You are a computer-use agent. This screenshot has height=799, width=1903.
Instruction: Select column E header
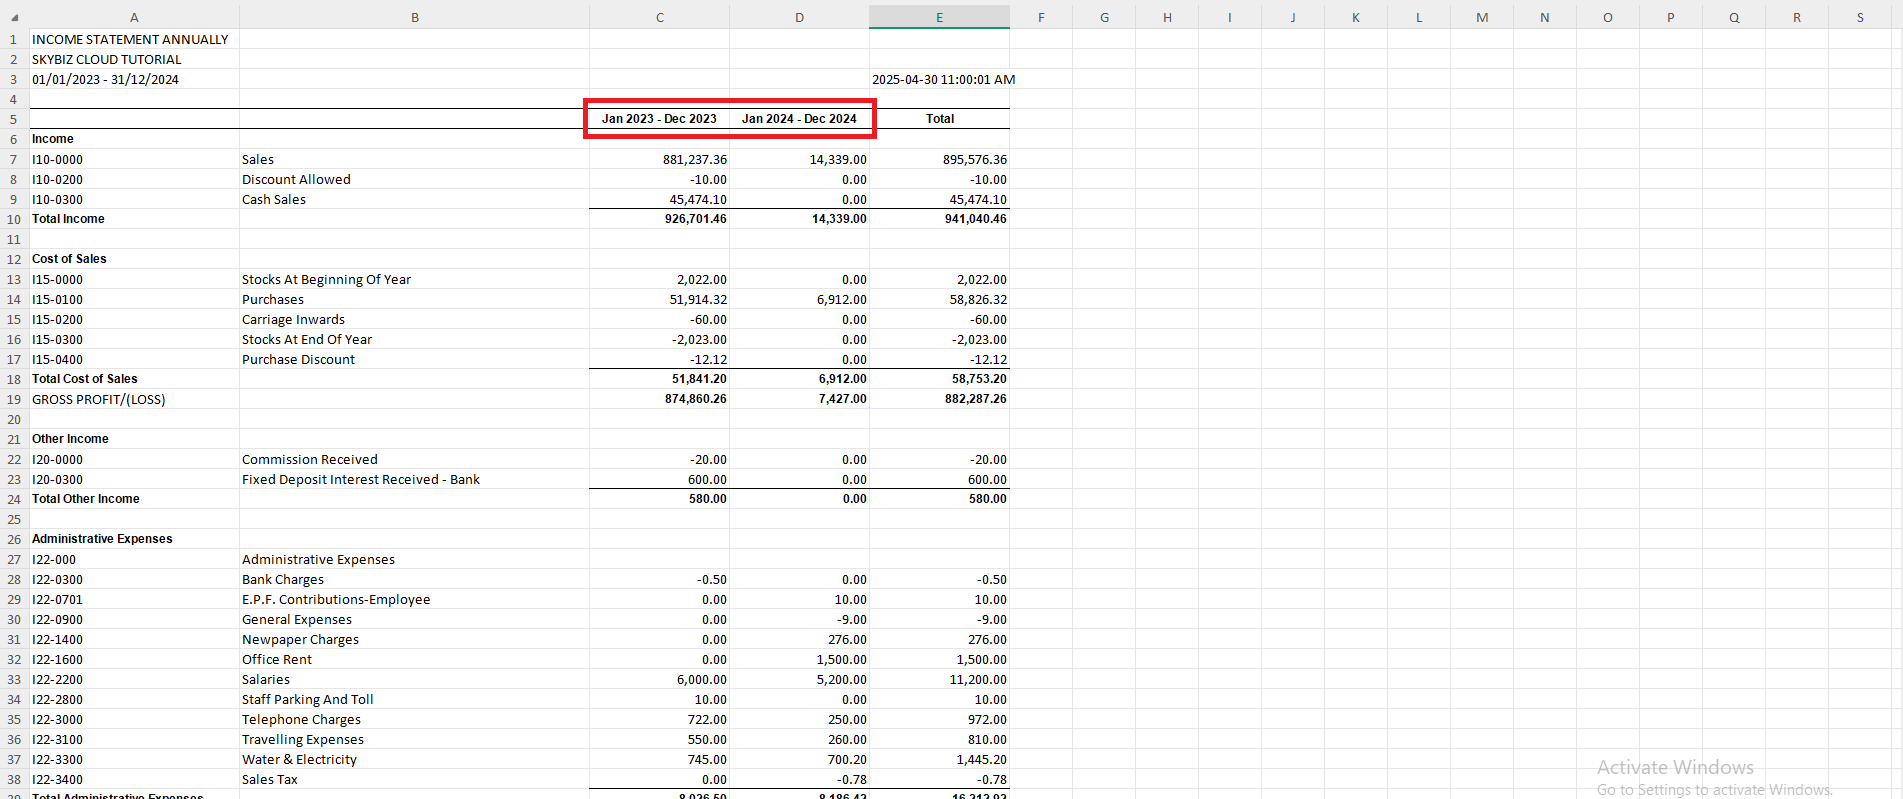(939, 18)
